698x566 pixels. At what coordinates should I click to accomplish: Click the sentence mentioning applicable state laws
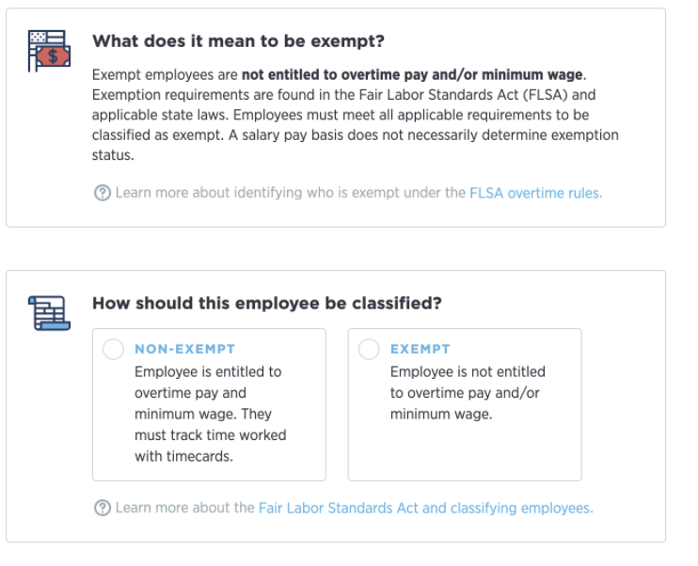[344, 105]
